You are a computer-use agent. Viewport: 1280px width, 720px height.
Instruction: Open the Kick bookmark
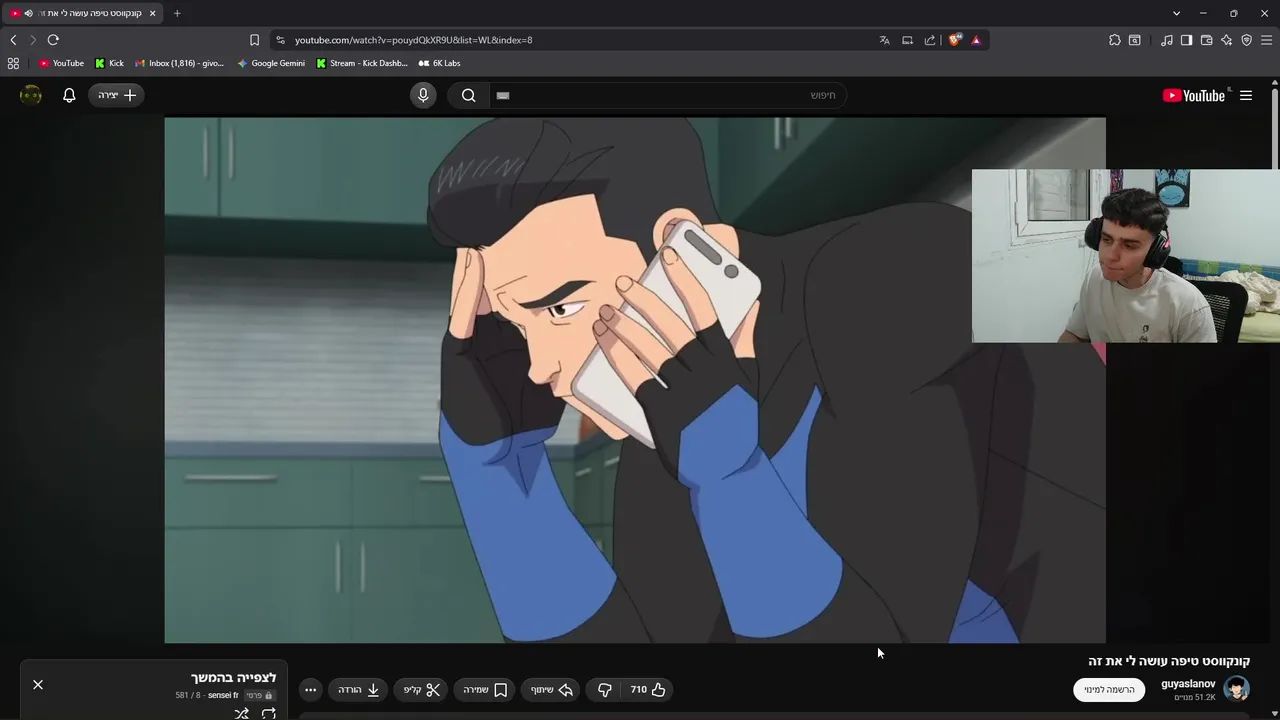109,63
